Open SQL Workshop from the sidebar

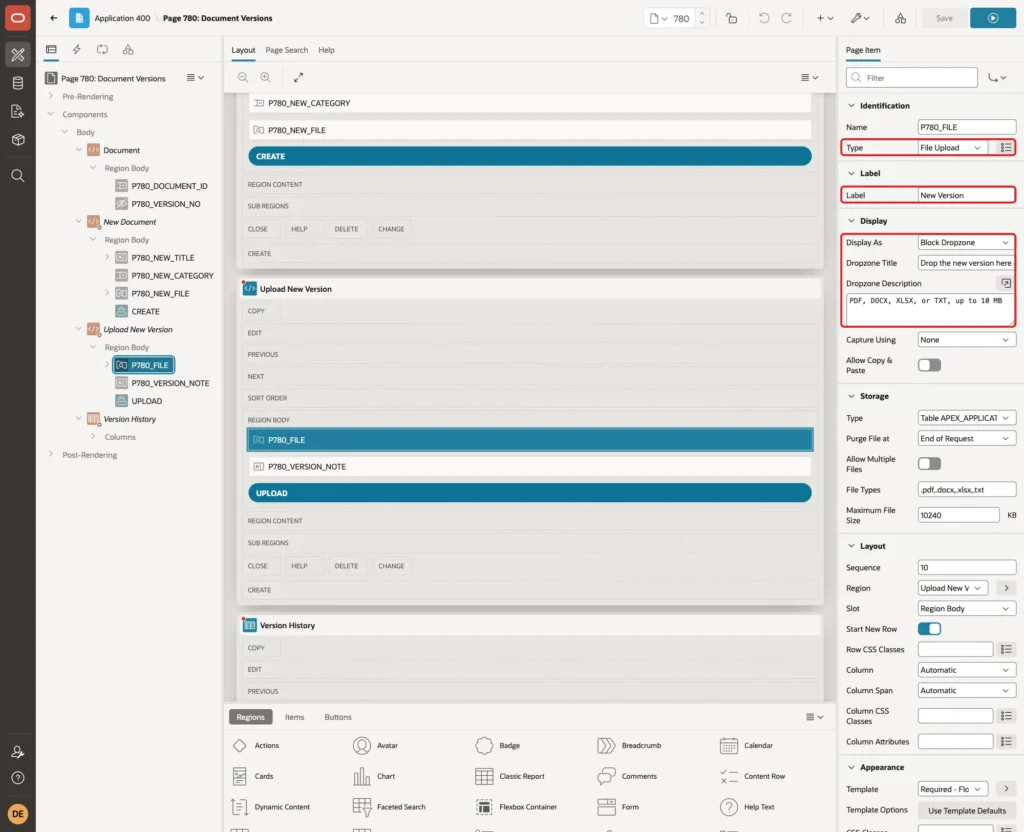(18, 83)
